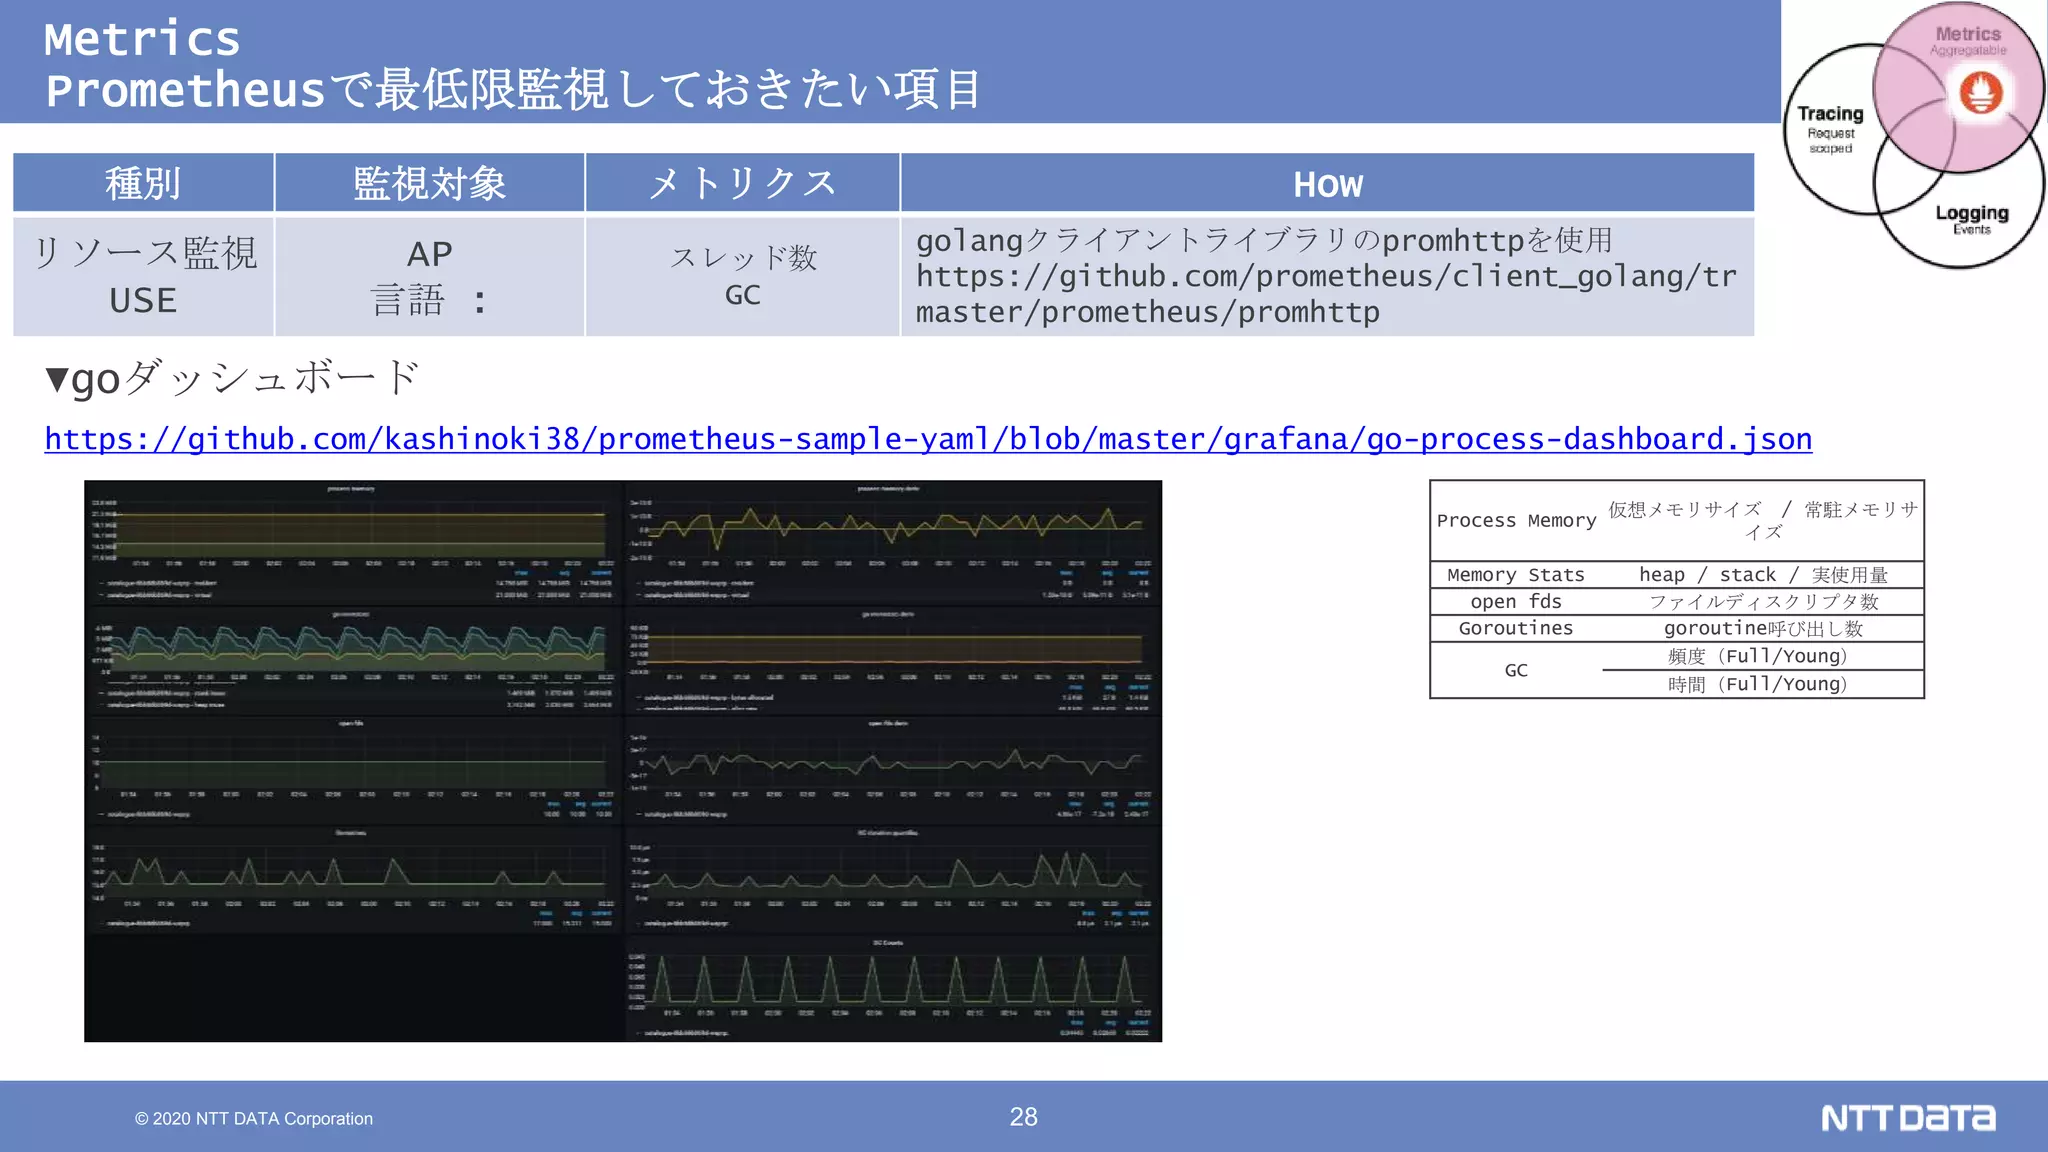Click the 'スレッド数 GC' metrics cell

(742, 277)
